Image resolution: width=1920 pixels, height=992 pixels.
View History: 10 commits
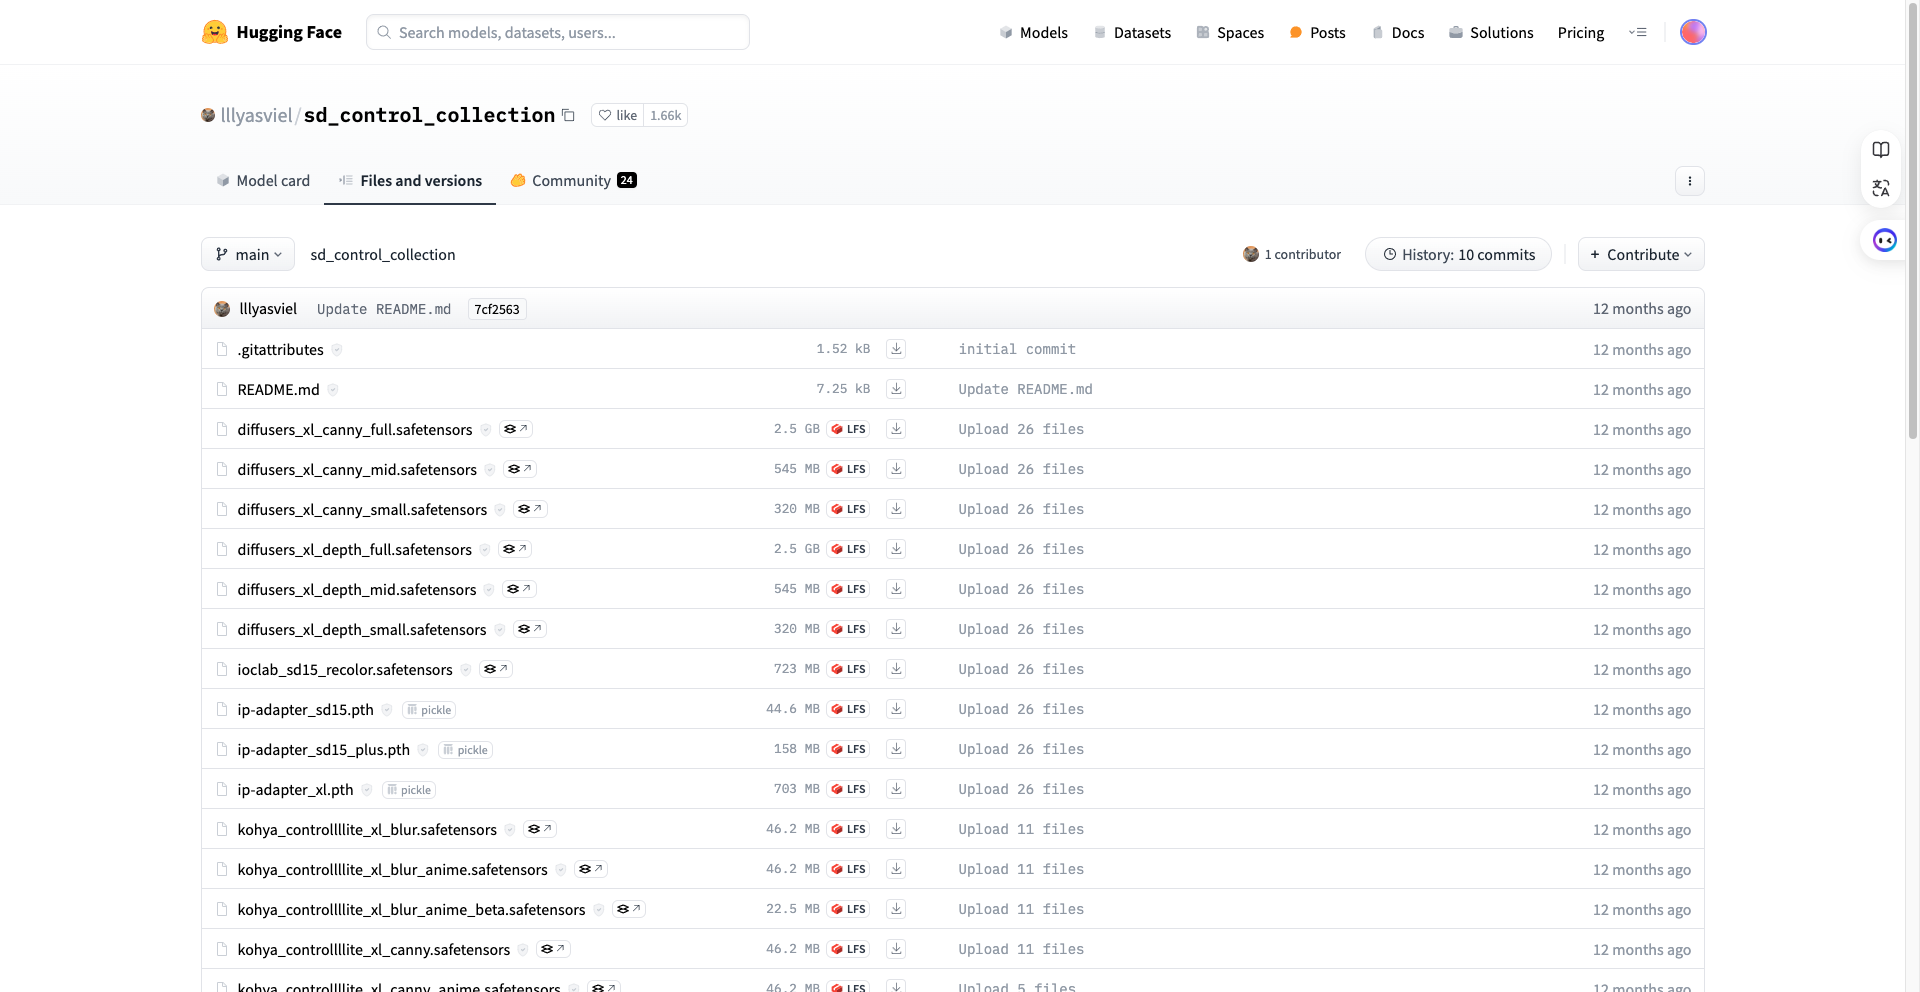click(x=1458, y=254)
